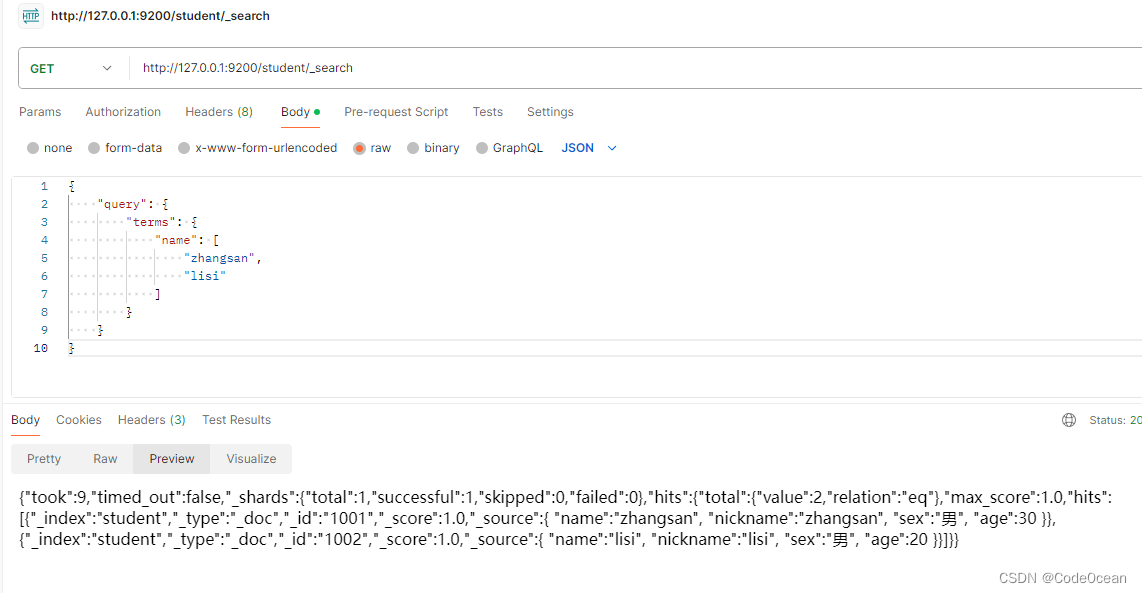Switch response view to Pretty
The height and width of the screenshot is (593, 1142).
(x=44, y=459)
